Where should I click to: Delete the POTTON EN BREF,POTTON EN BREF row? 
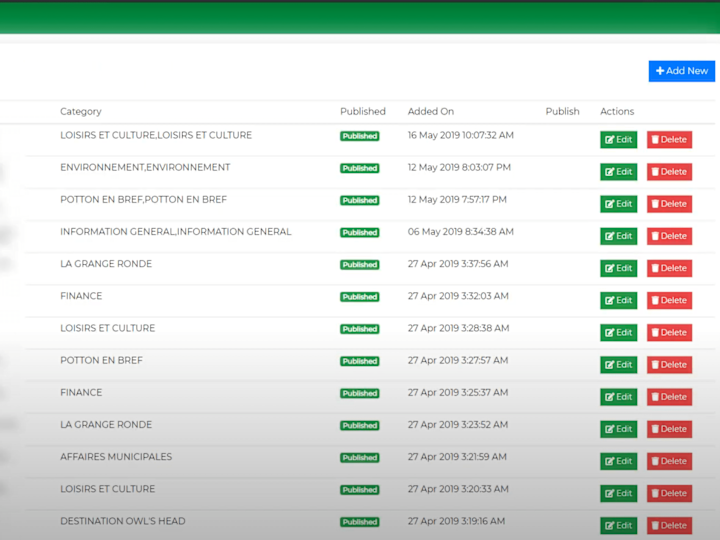pyautogui.click(x=669, y=204)
